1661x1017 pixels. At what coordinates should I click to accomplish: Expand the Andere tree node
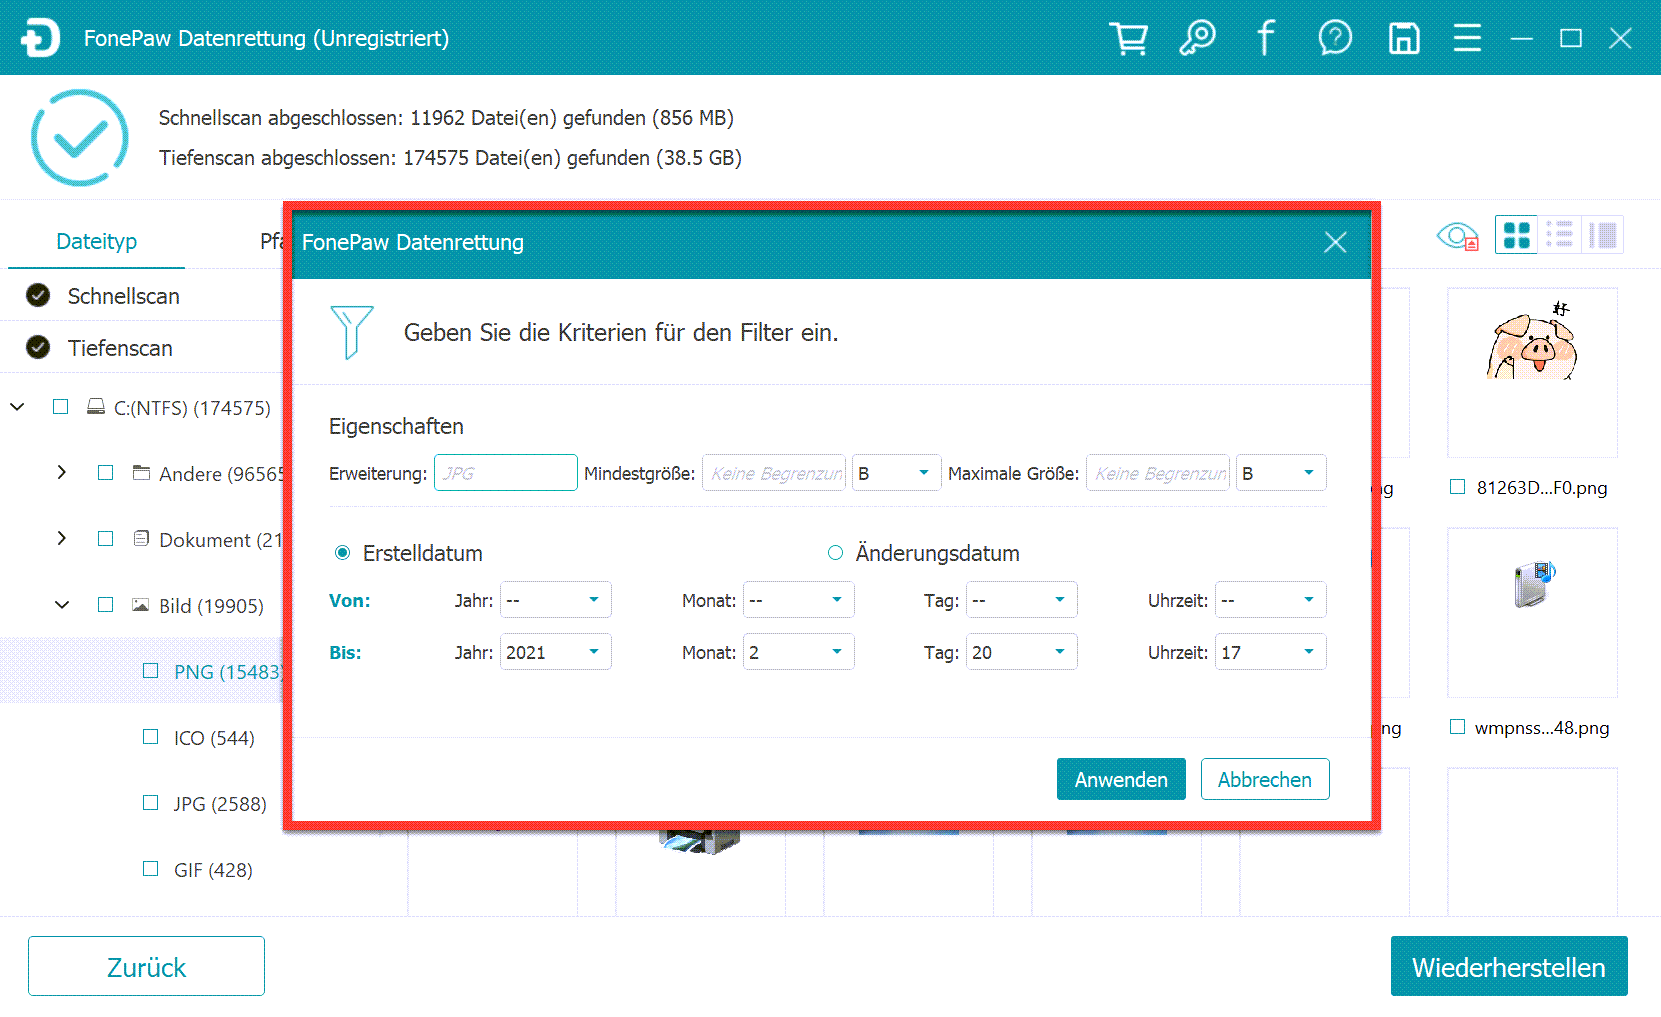(62, 472)
